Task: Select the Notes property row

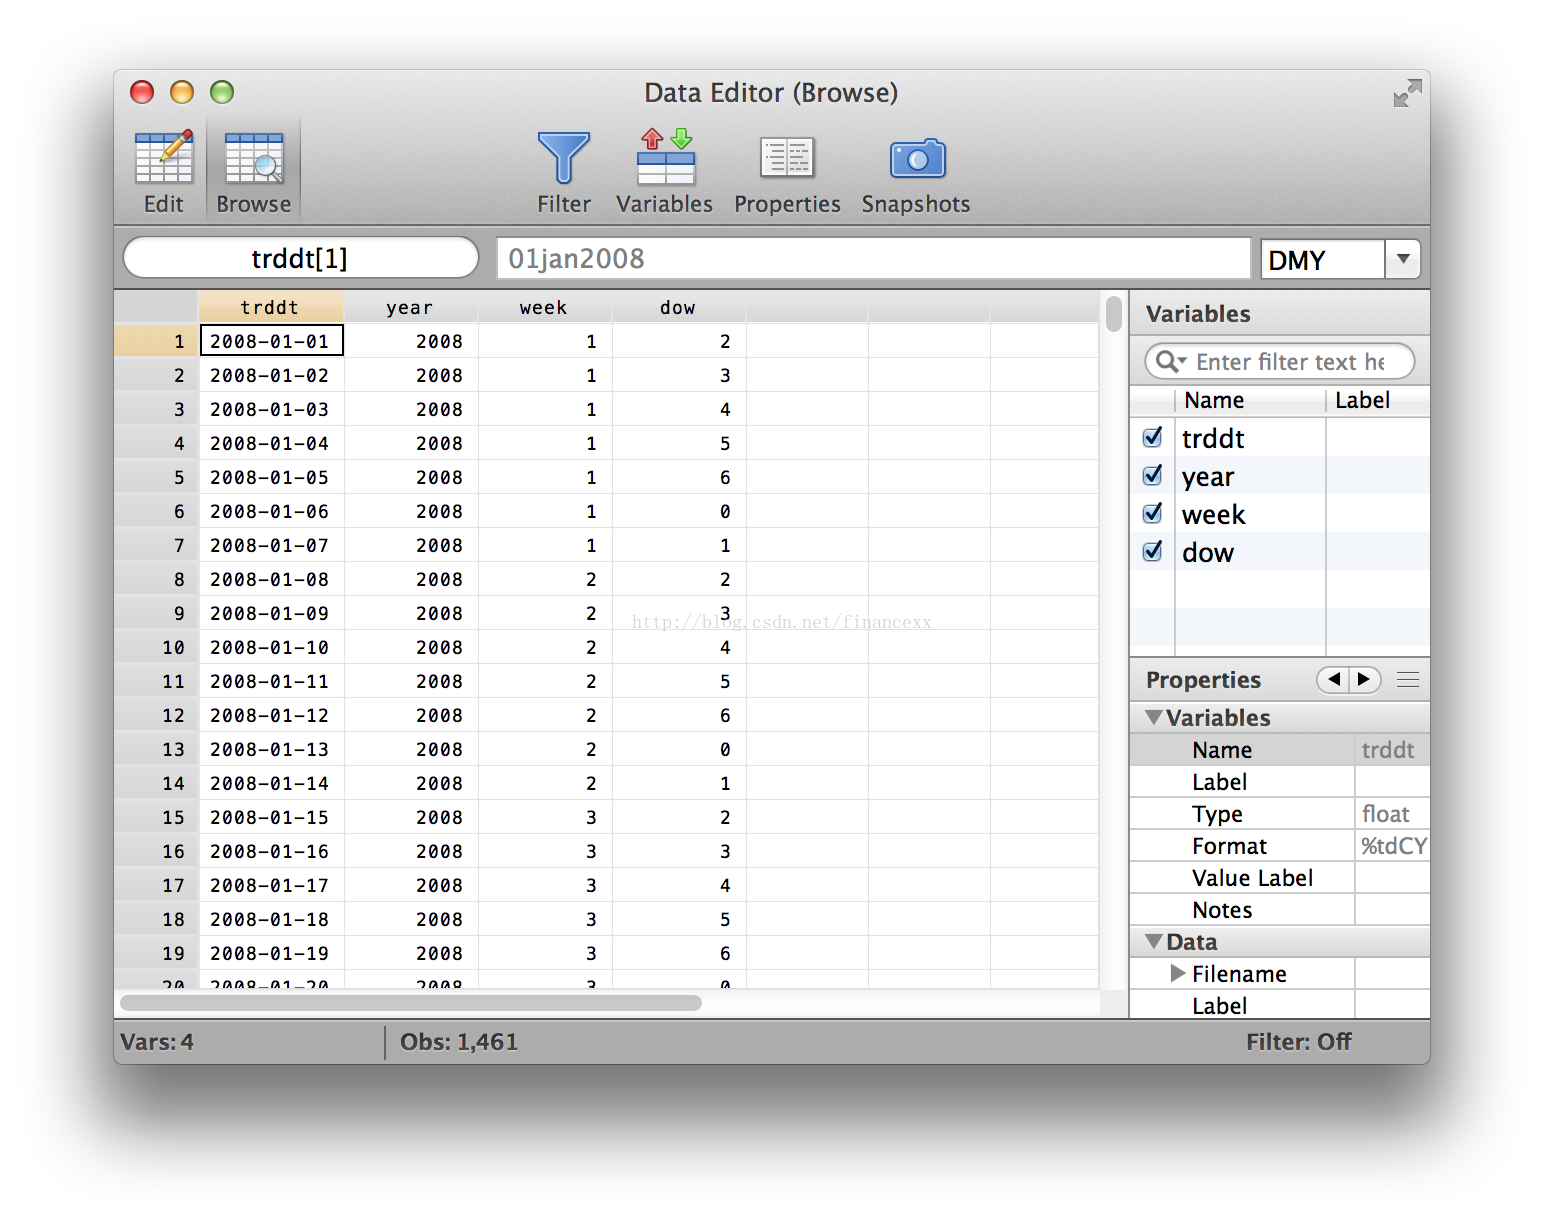Action: (1280, 910)
